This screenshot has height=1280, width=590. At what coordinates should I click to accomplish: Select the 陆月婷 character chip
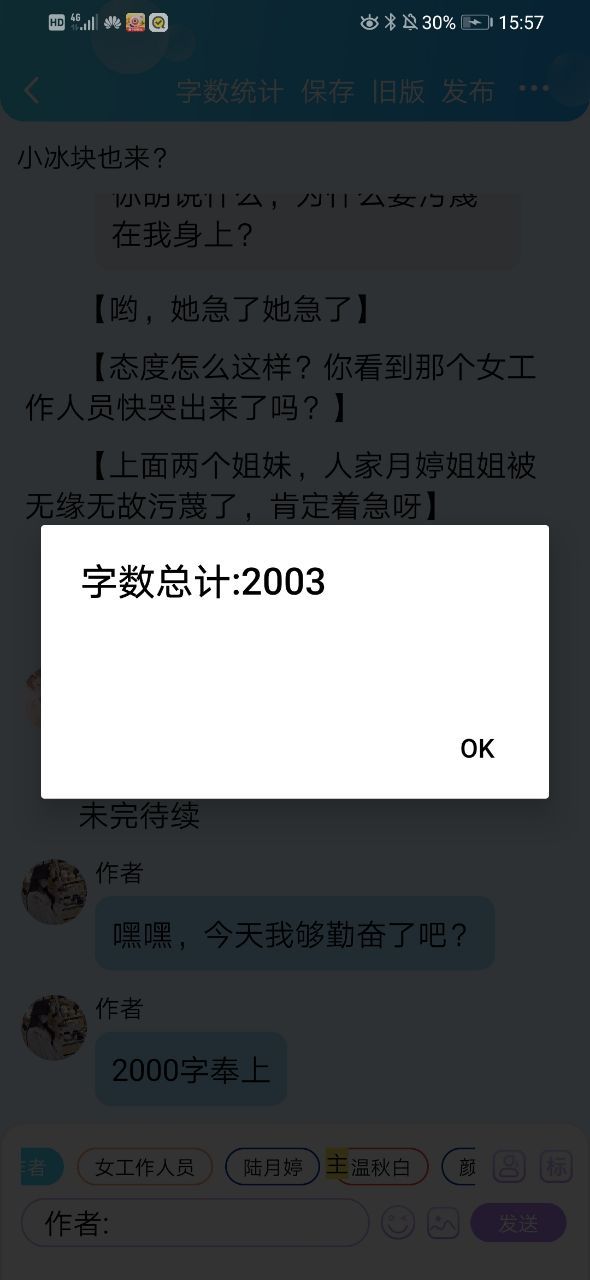click(x=272, y=1167)
